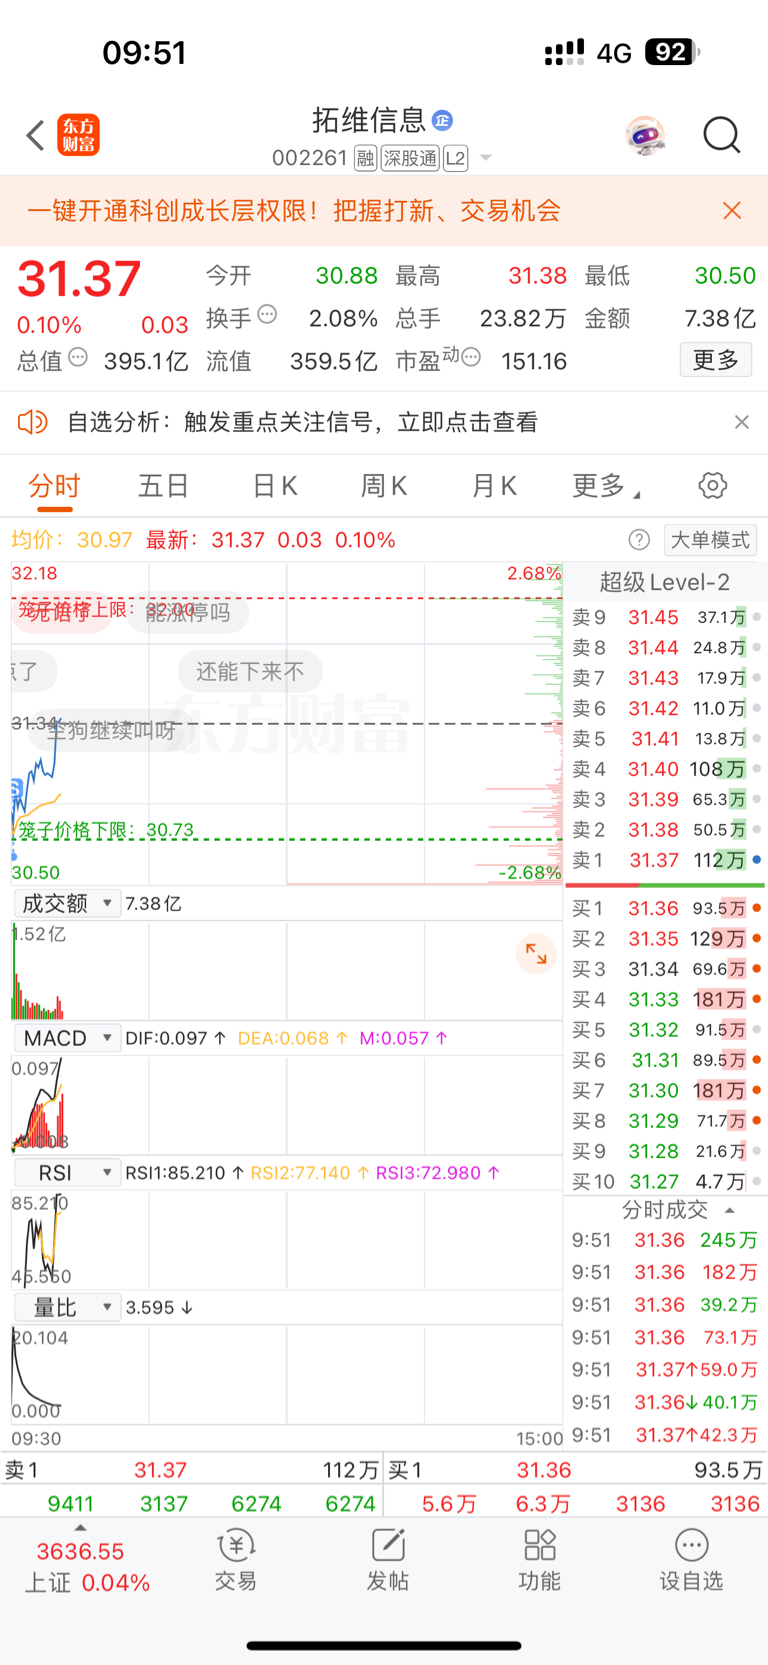Tap the large 31.37 current price
This screenshot has height=1665, width=768.
(x=79, y=279)
